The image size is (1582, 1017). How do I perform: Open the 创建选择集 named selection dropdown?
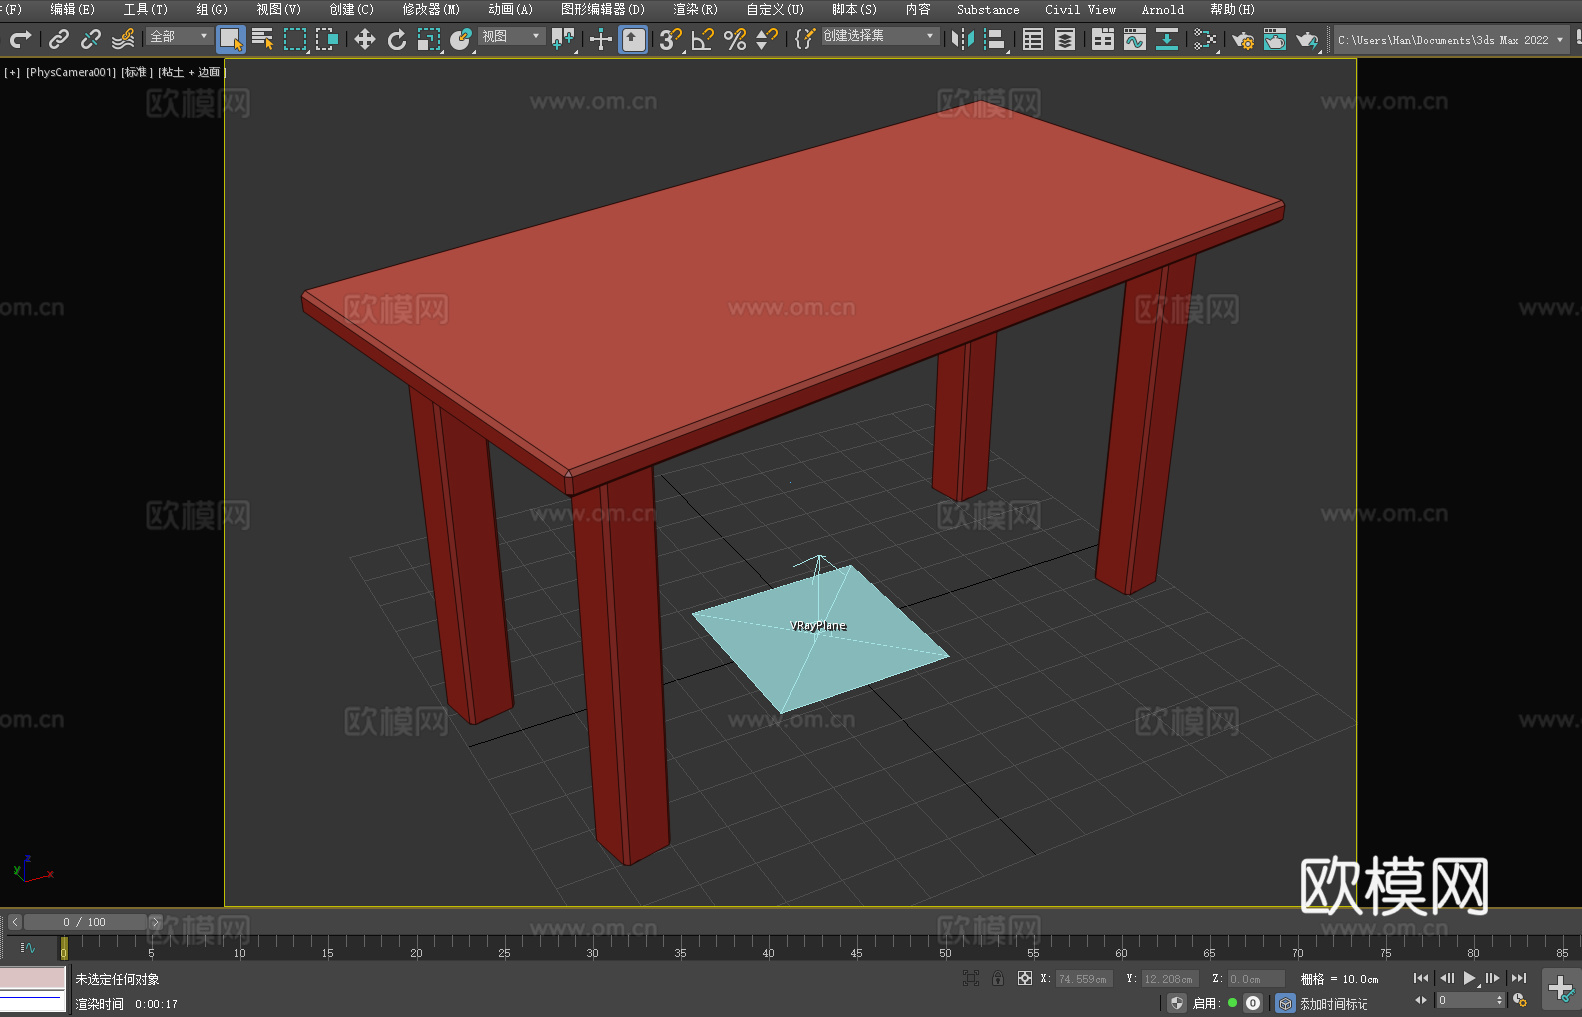coord(880,36)
